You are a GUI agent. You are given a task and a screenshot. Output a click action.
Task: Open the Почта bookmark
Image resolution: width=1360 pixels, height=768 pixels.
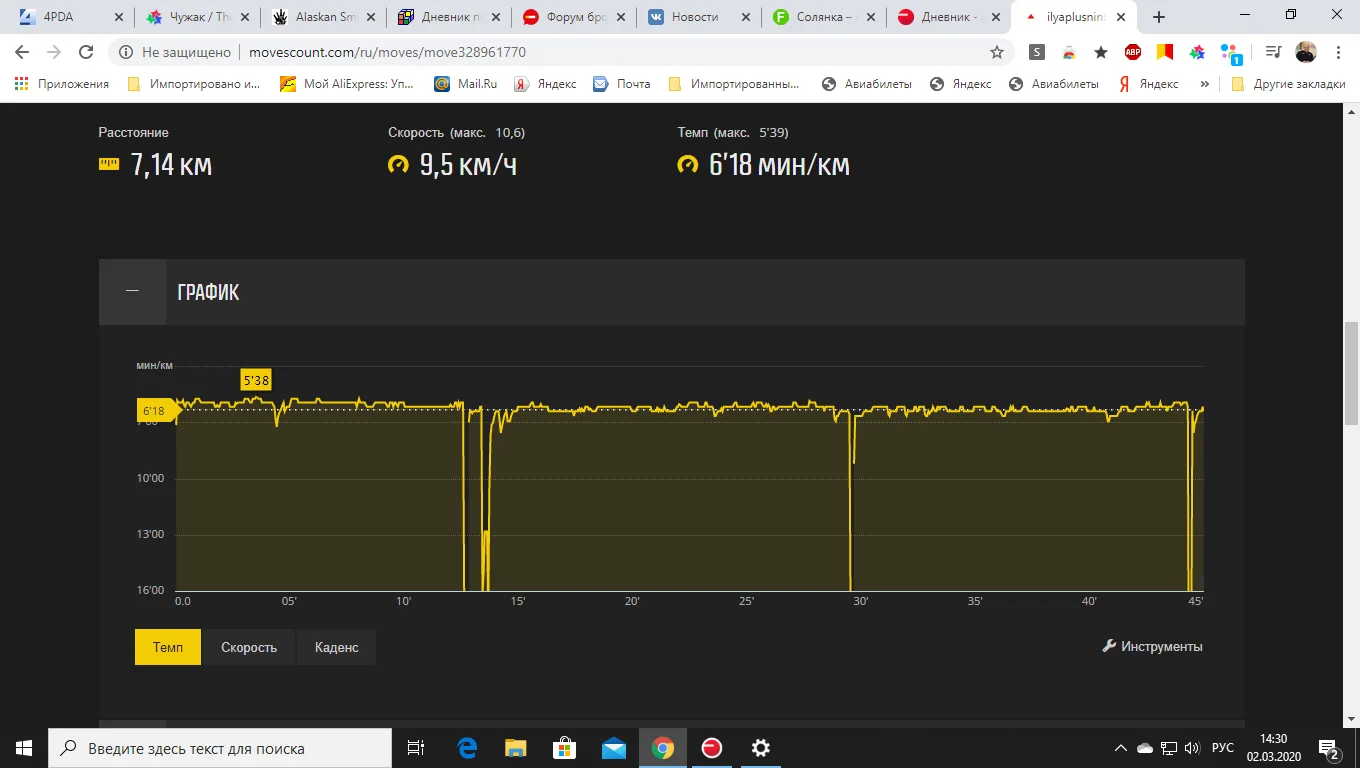[x=622, y=84]
